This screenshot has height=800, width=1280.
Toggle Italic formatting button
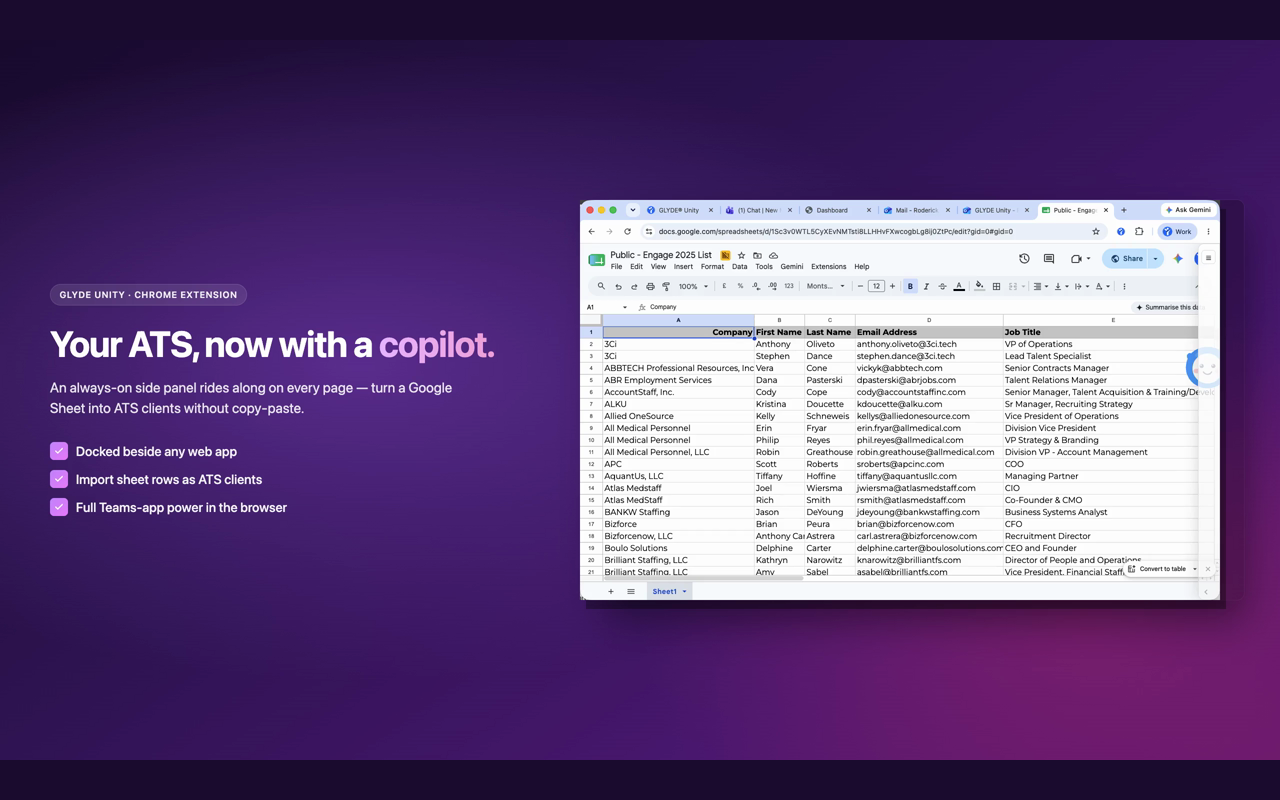[926, 286]
